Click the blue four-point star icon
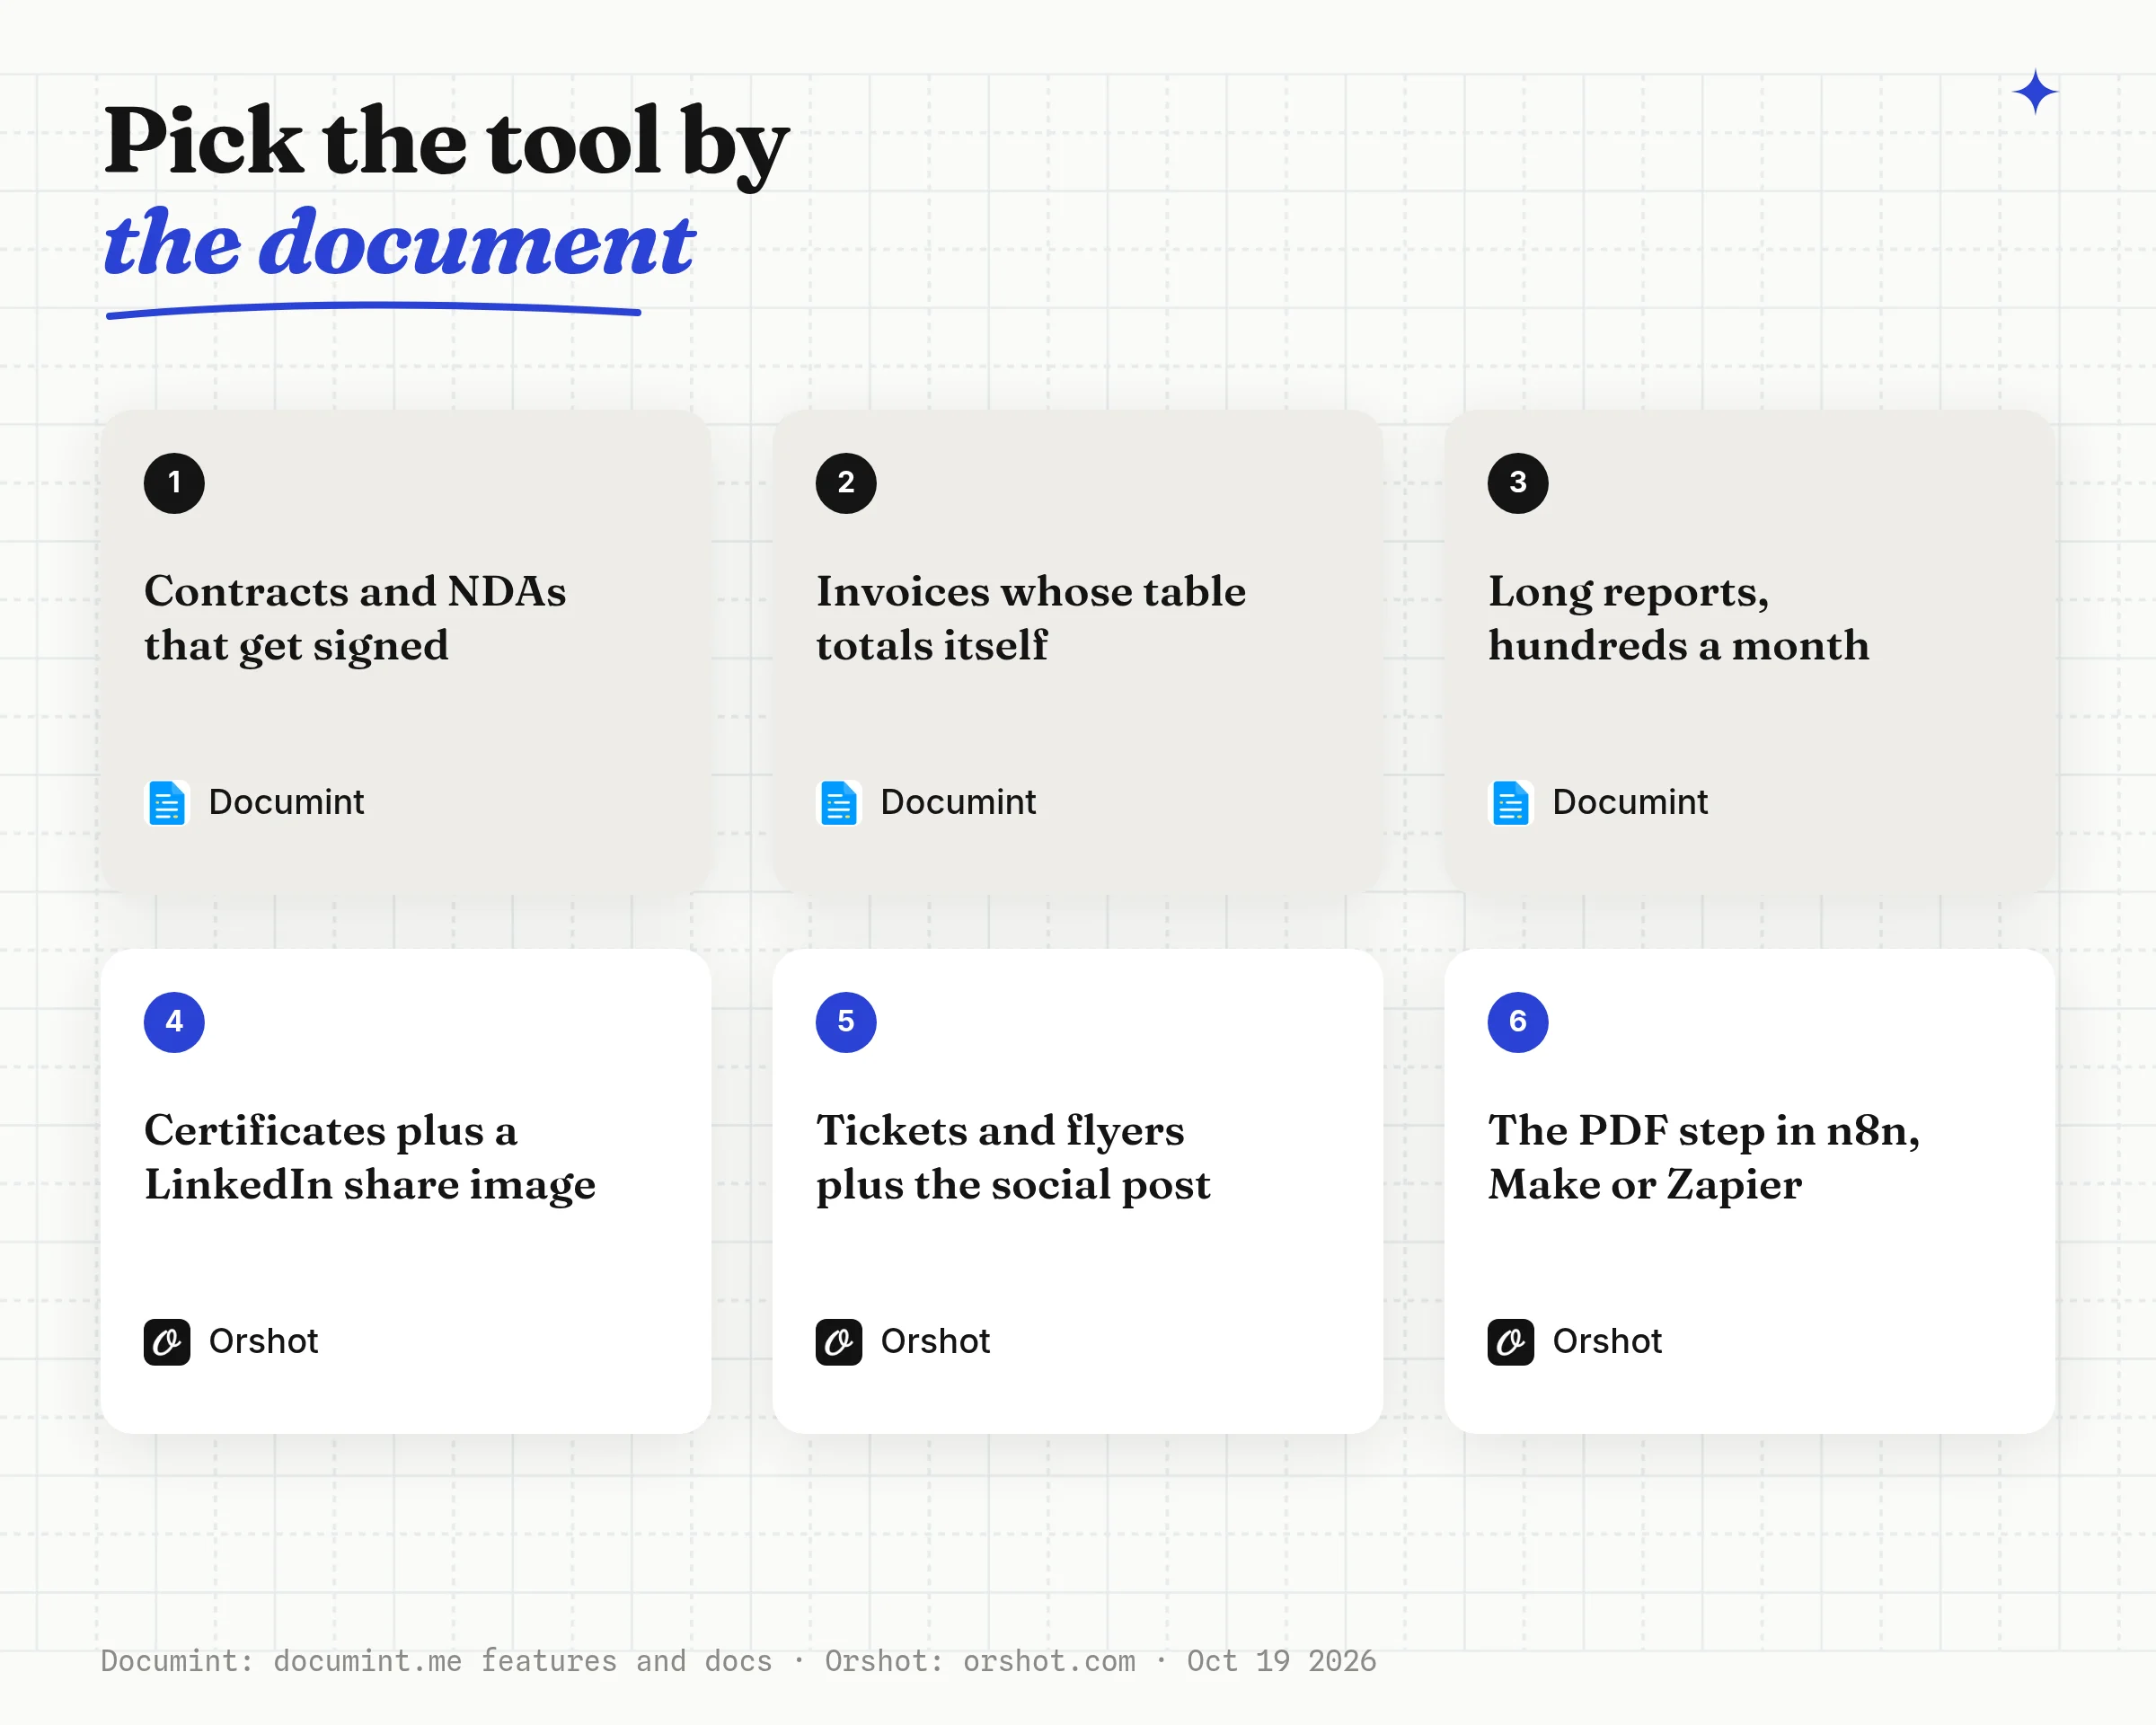Image resolution: width=2156 pixels, height=1725 pixels. [x=2035, y=92]
